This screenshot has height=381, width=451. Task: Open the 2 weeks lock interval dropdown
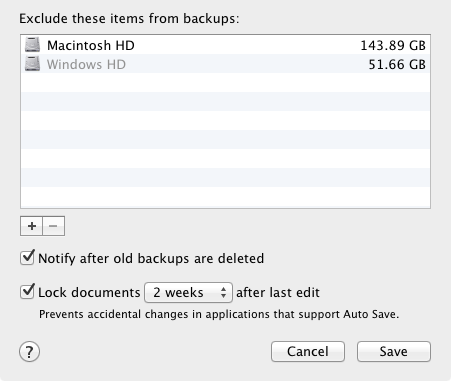pyautogui.click(x=188, y=293)
